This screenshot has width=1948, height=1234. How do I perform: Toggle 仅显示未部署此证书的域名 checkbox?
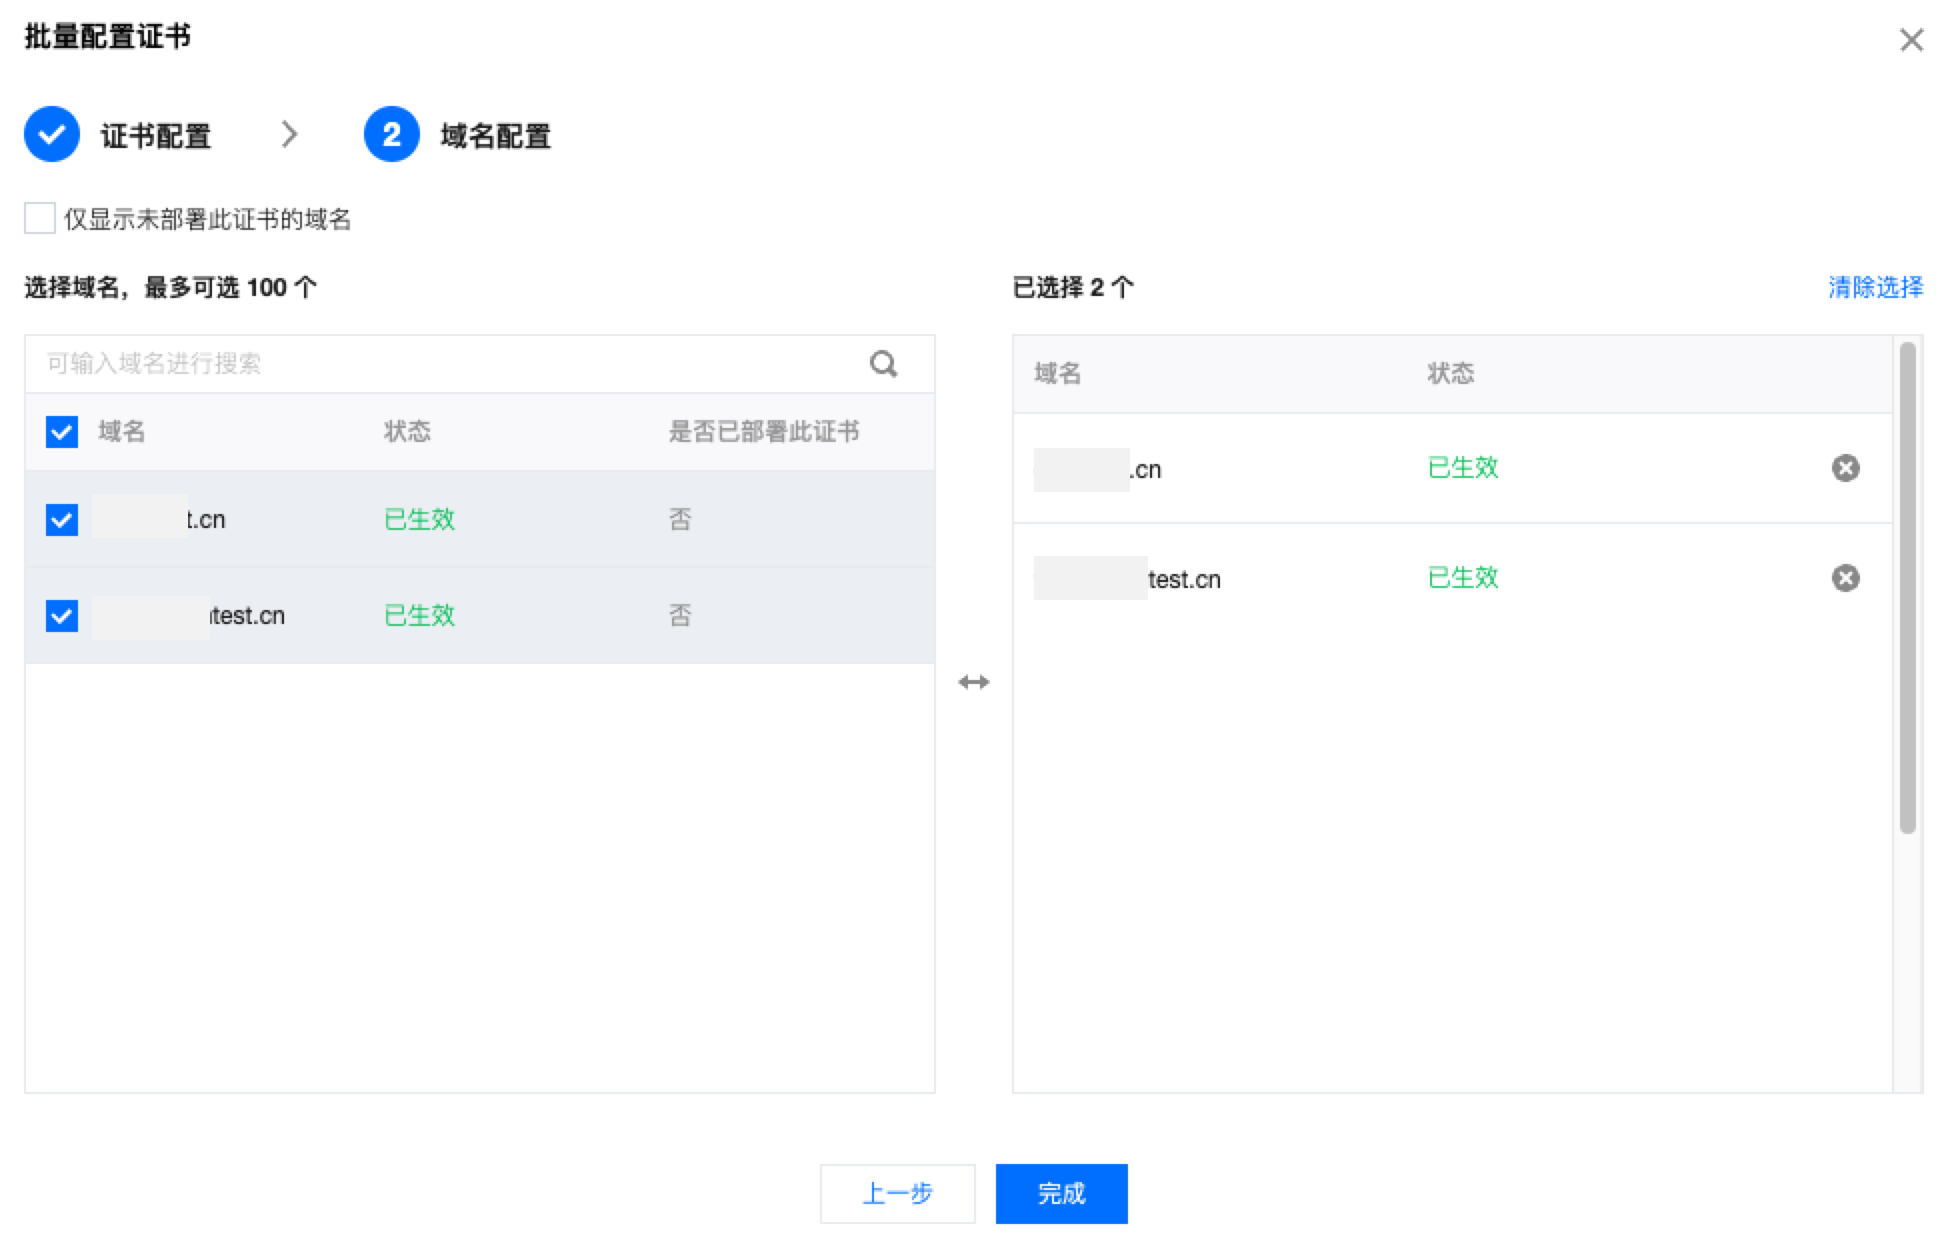pos(40,218)
